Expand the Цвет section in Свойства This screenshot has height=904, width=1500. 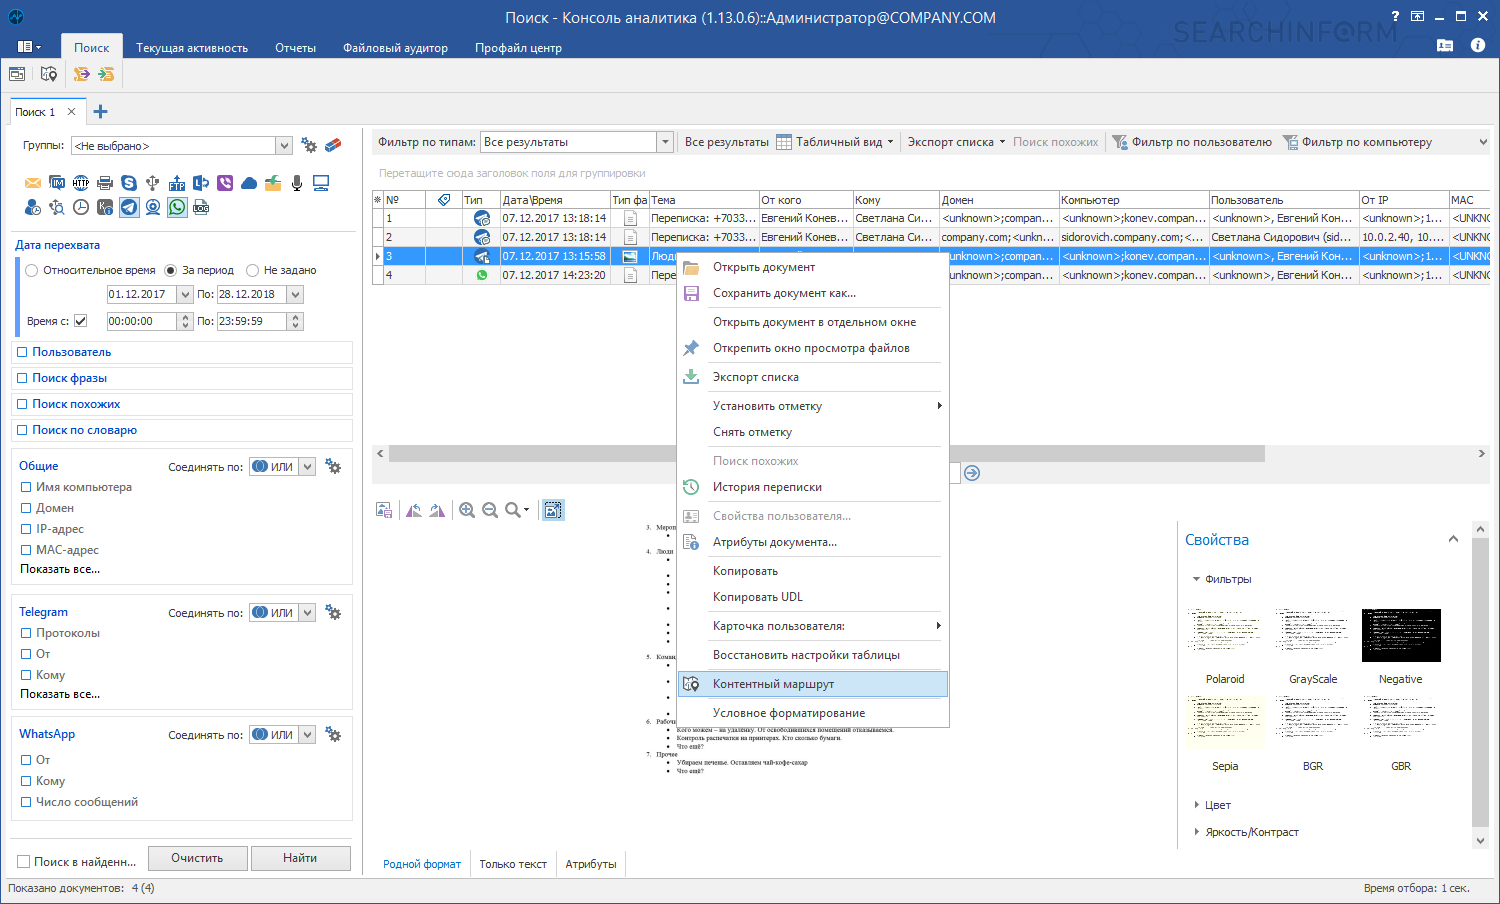click(1197, 805)
